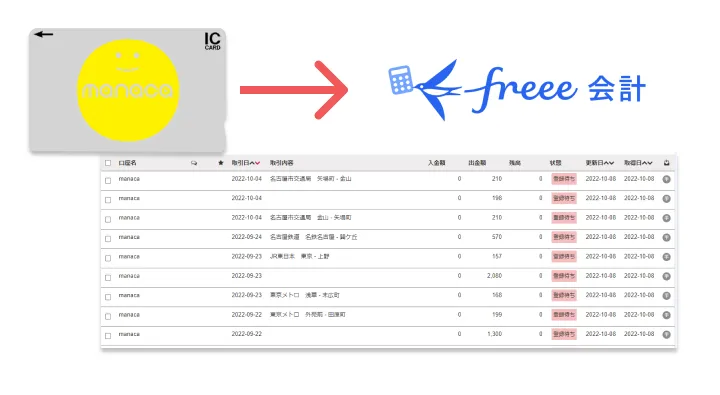Click the comment bubble icon in table header
The width and height of the screenshot is (720, 395).
coord(194,163)
